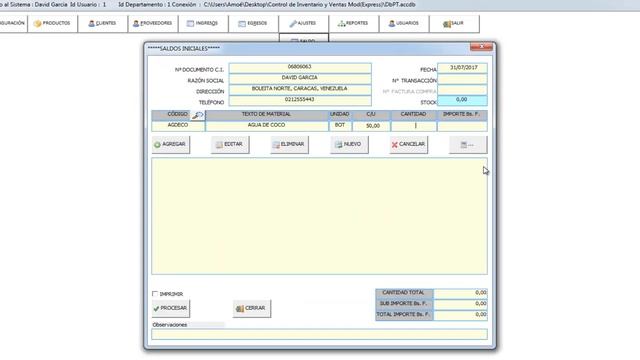Click the Importe Bs. F. field
The width and height of the screenshot is (640, 360).
(x=462, y=126)
